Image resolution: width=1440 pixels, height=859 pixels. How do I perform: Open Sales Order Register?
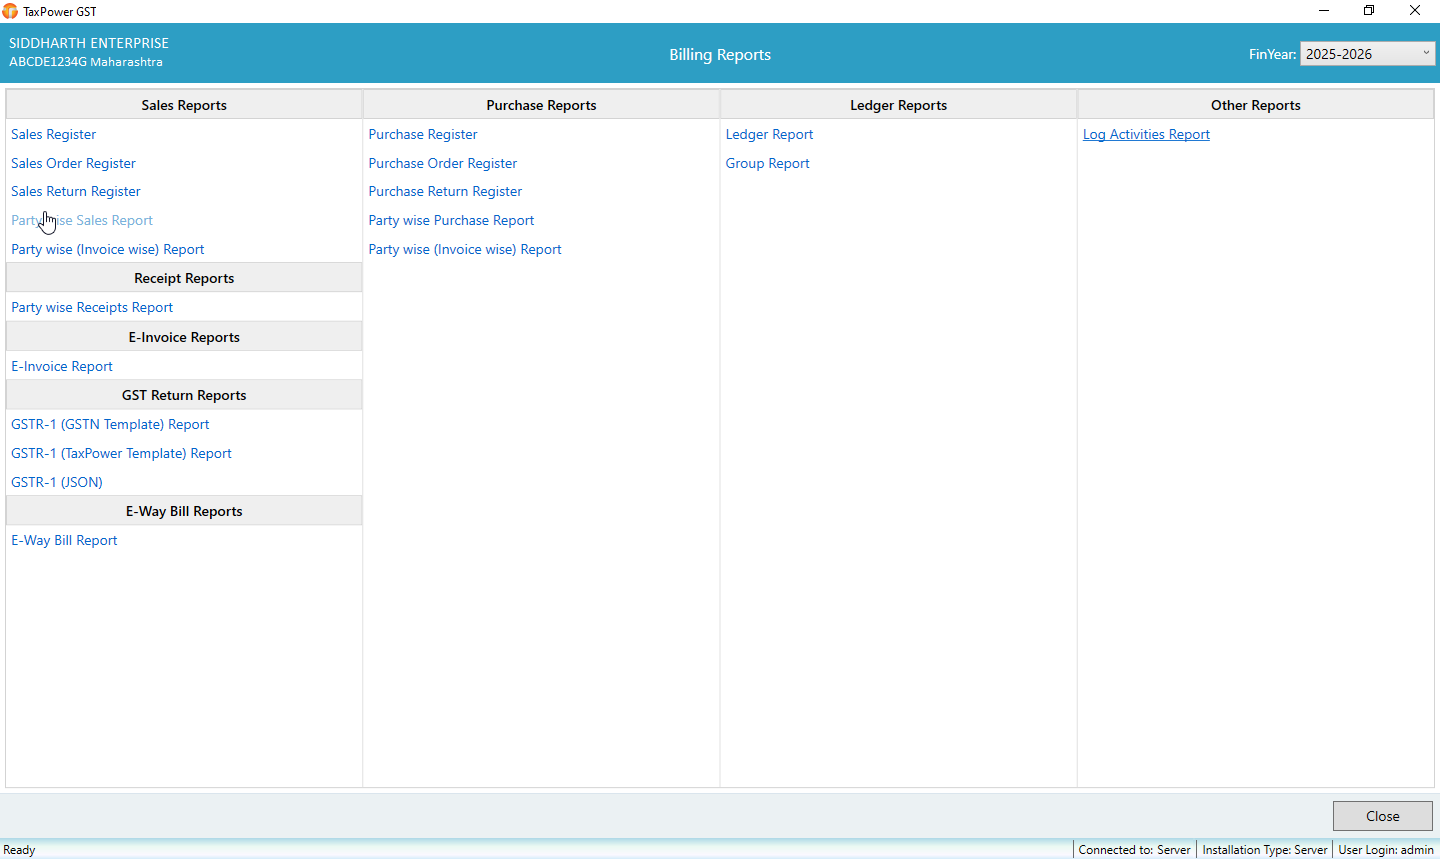tap(73, 163)
